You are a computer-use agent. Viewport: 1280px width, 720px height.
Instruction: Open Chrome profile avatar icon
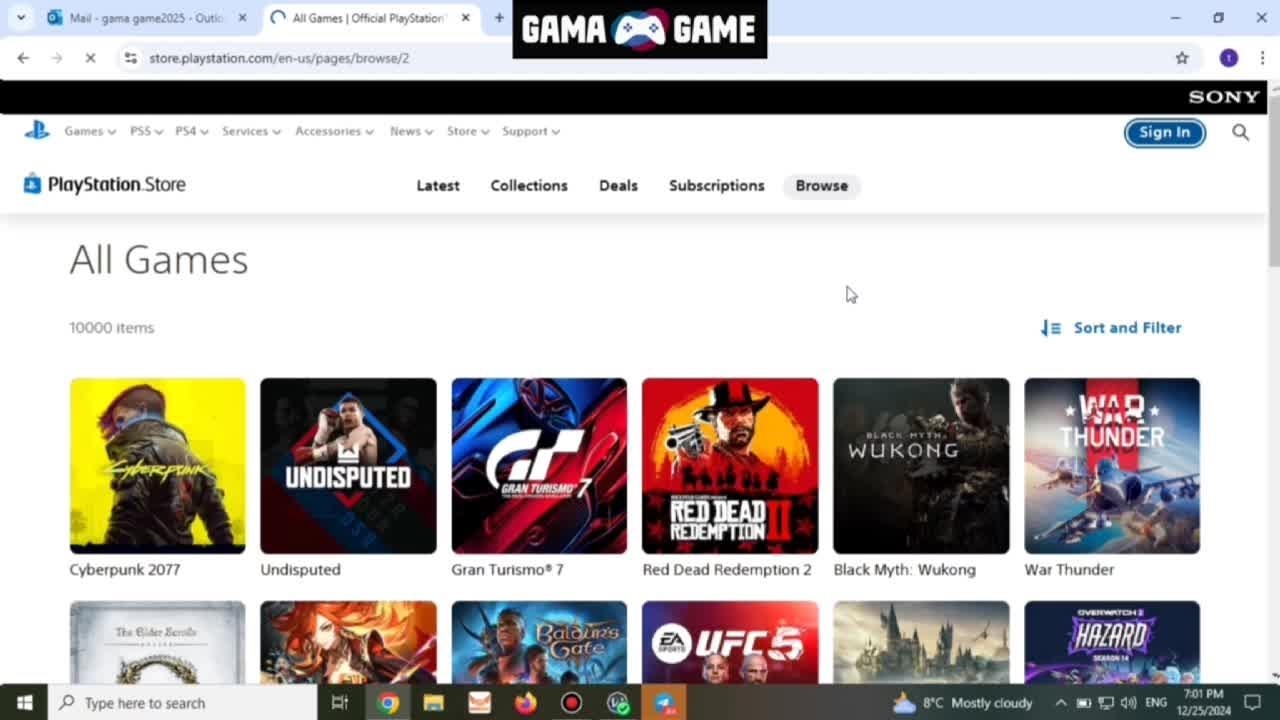[1228, 58]
